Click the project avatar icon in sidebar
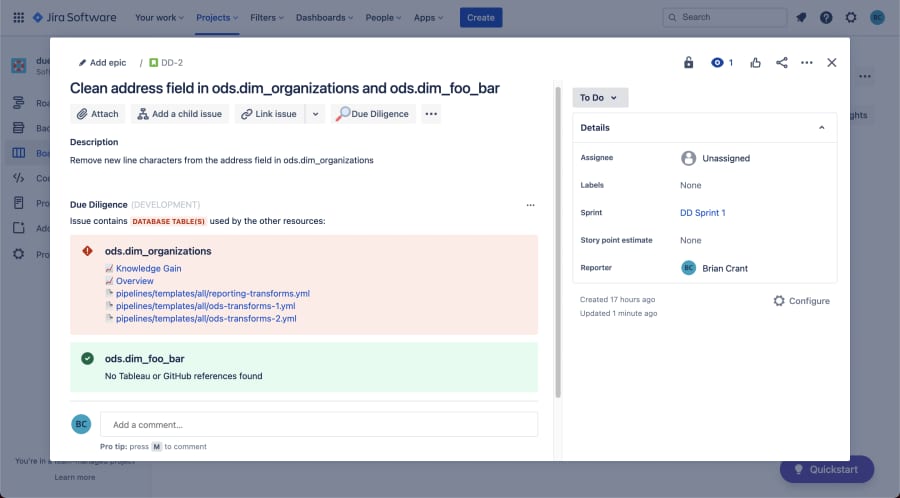Image resolution: width=900 pixels, height=498 pixels. [18, 65]
